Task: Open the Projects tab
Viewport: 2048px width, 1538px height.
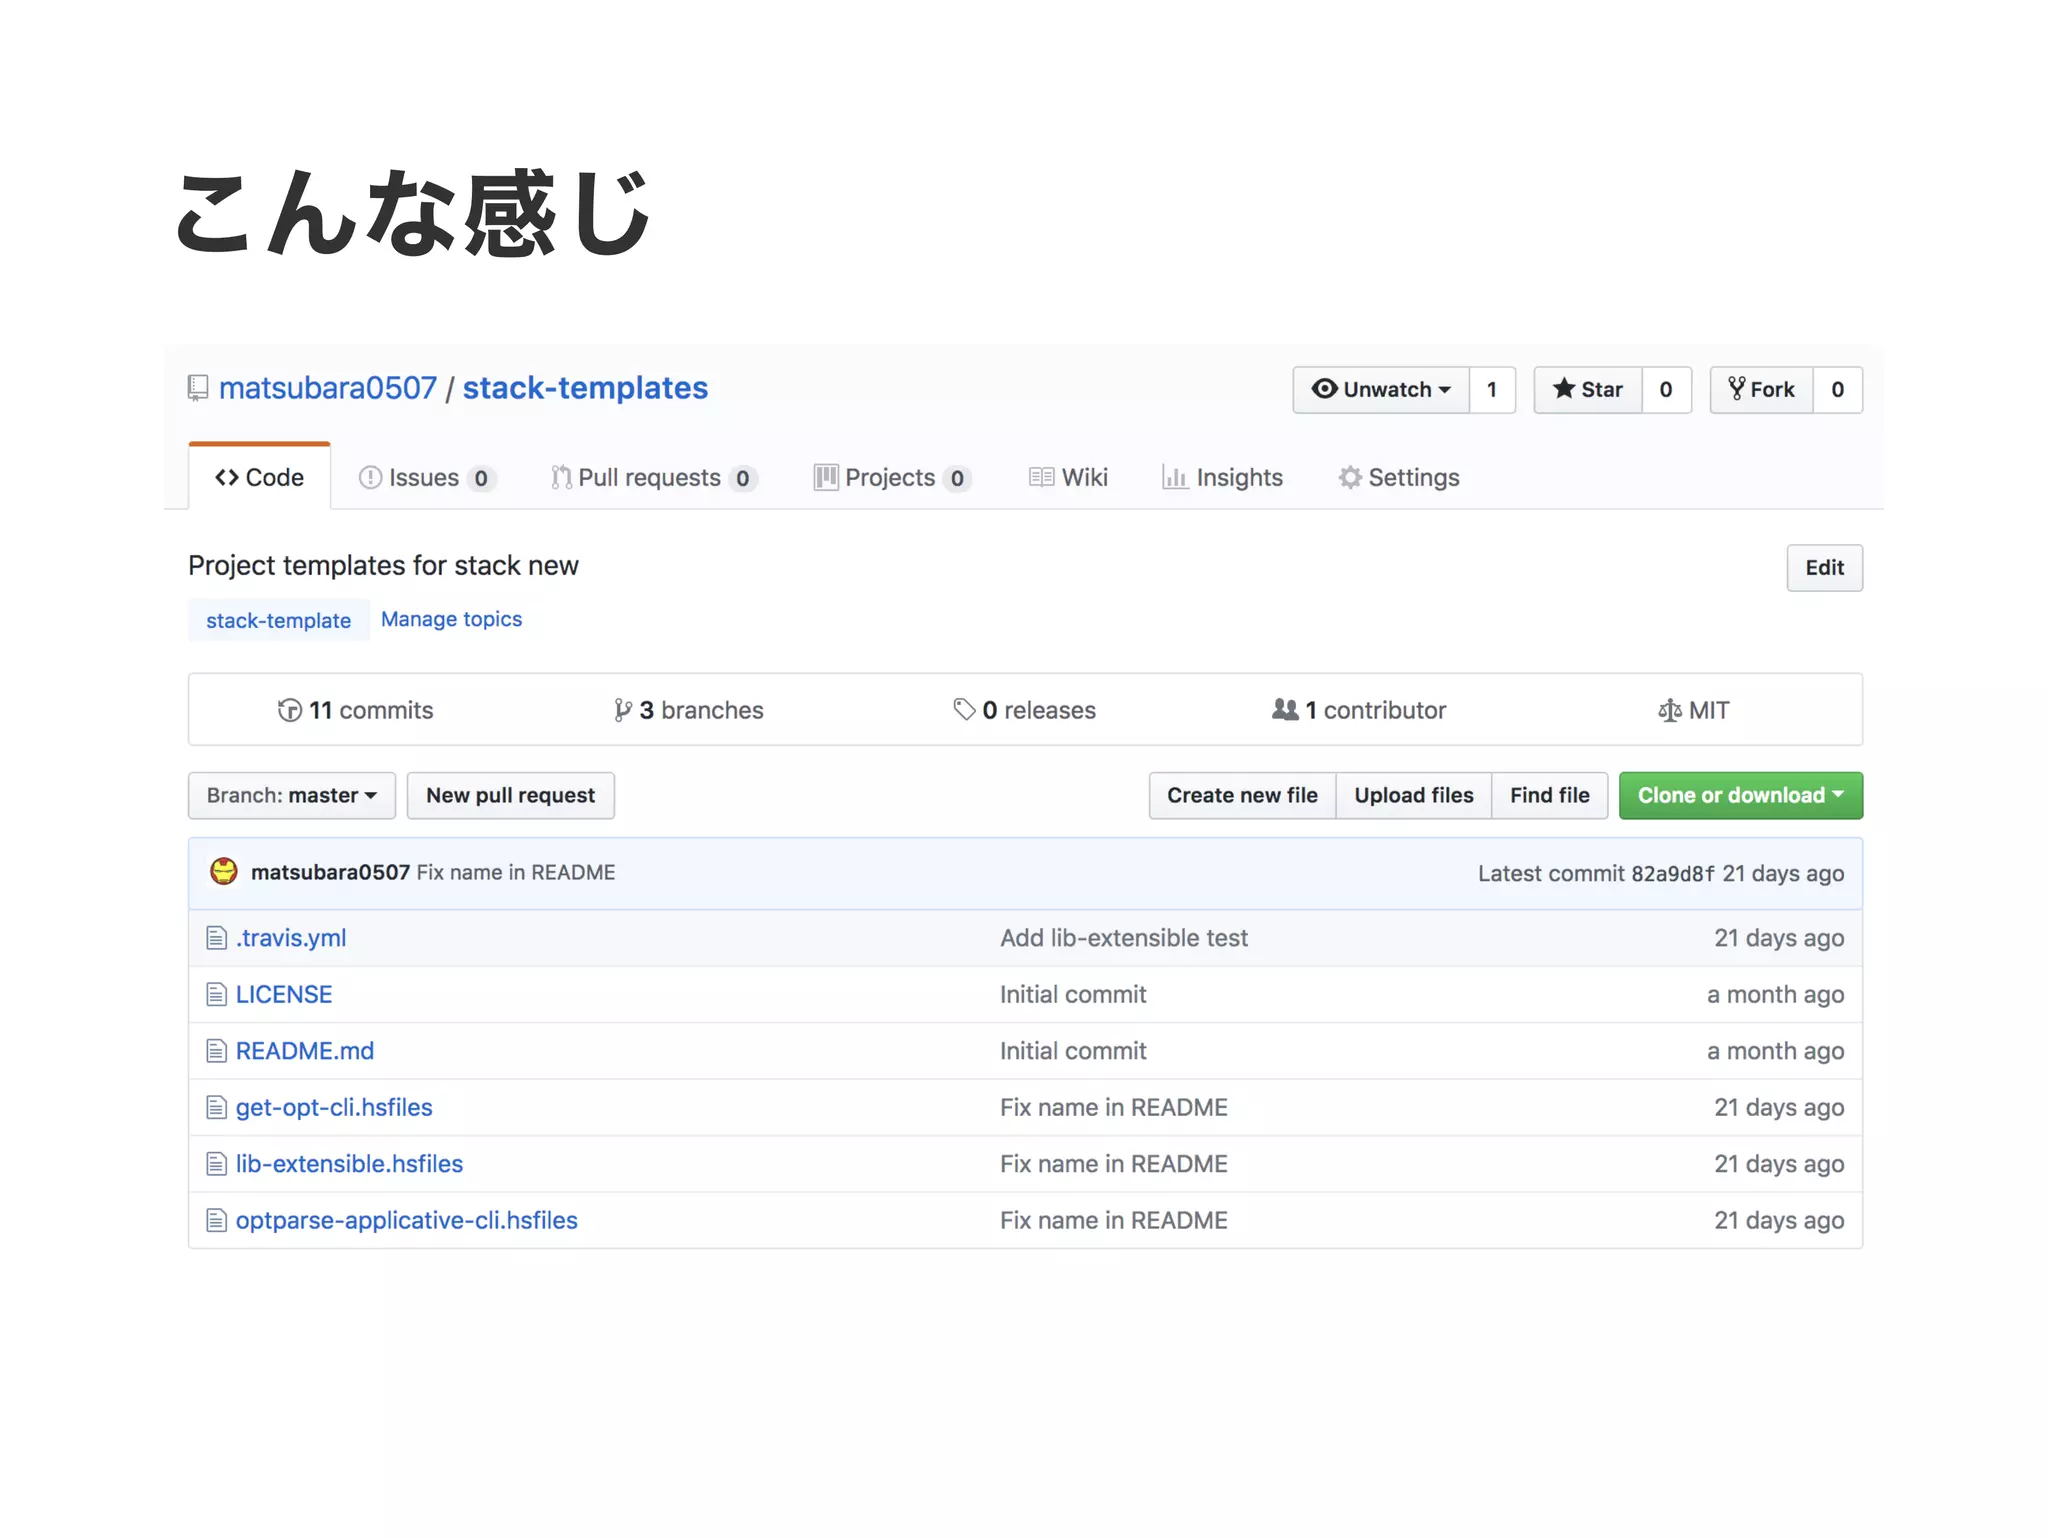Action: pos(892,478)
